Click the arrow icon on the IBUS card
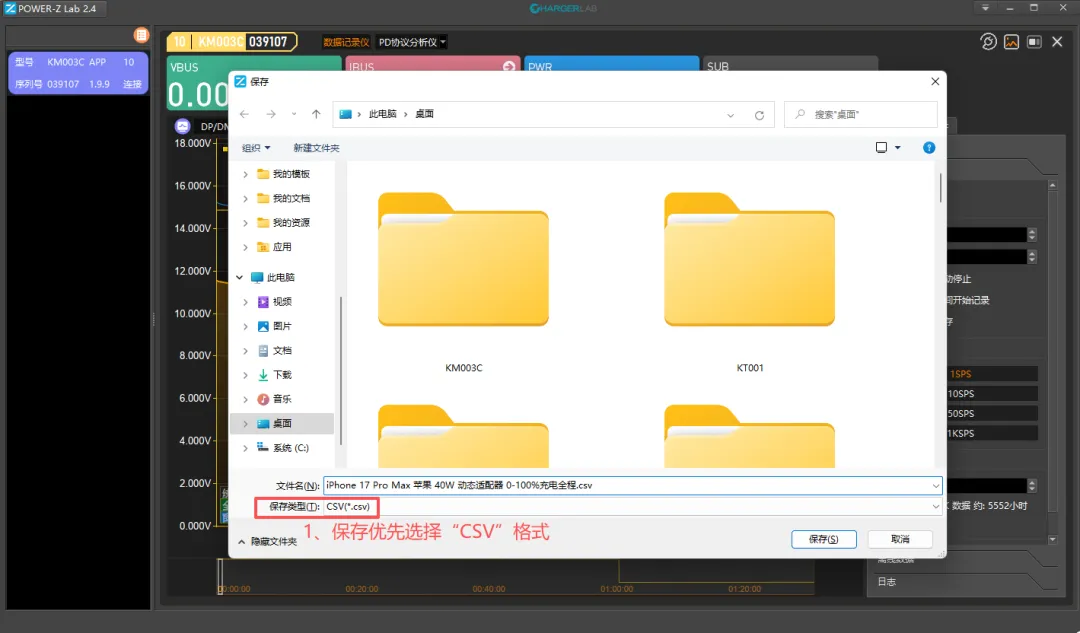Screen dimensions: 1080x633 point(509,67)
